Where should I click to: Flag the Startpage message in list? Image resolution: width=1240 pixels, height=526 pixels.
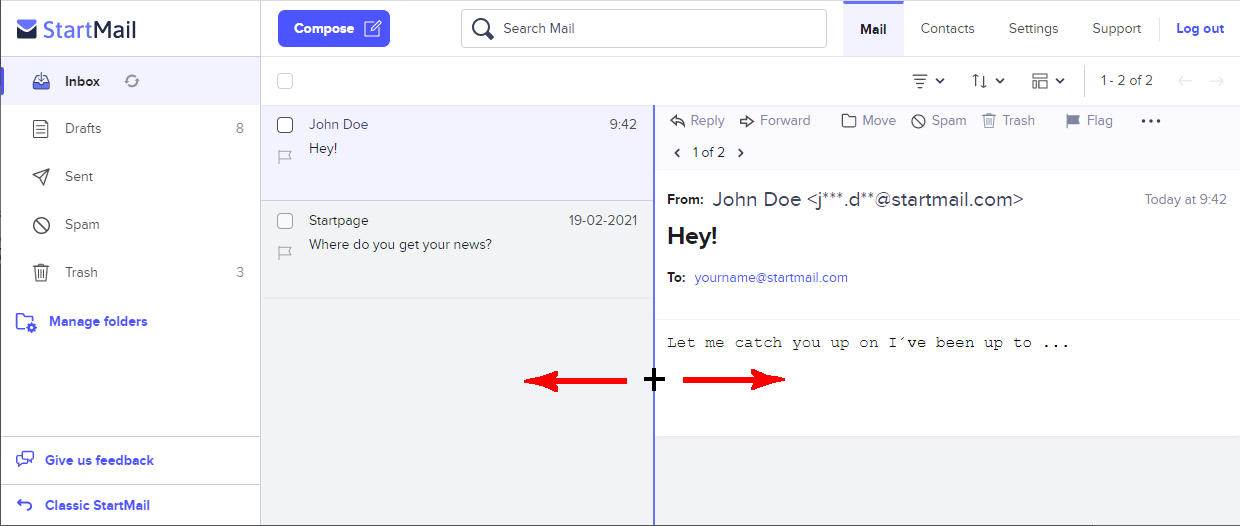tap(285, 253)
